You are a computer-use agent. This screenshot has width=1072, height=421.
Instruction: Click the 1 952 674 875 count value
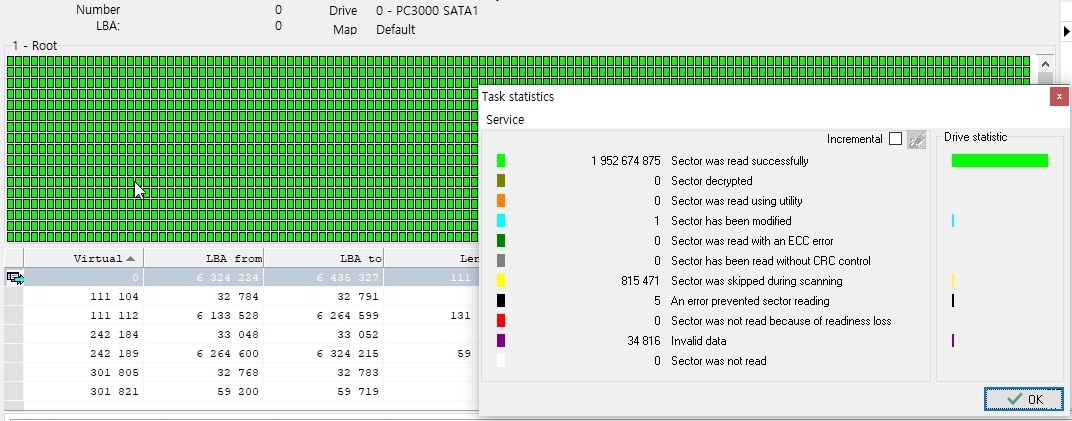tap(626, 161)
